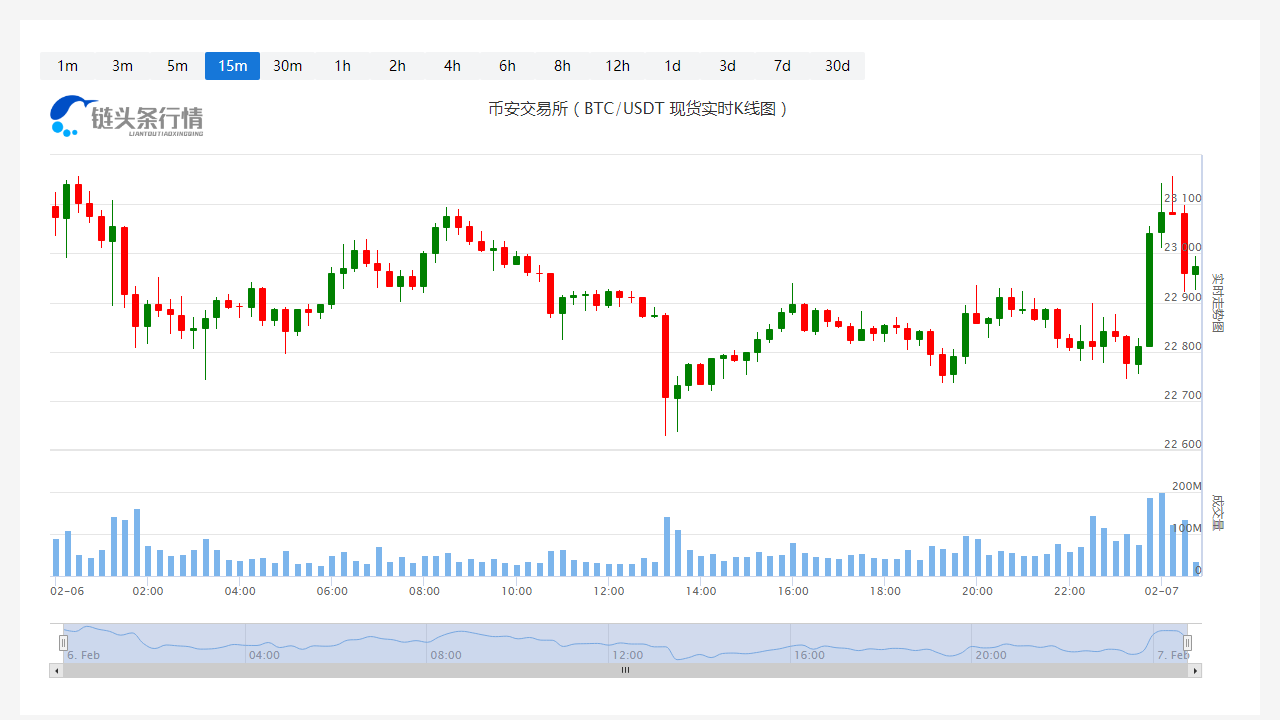Select the 7d timeframe tab

(782, 66)
